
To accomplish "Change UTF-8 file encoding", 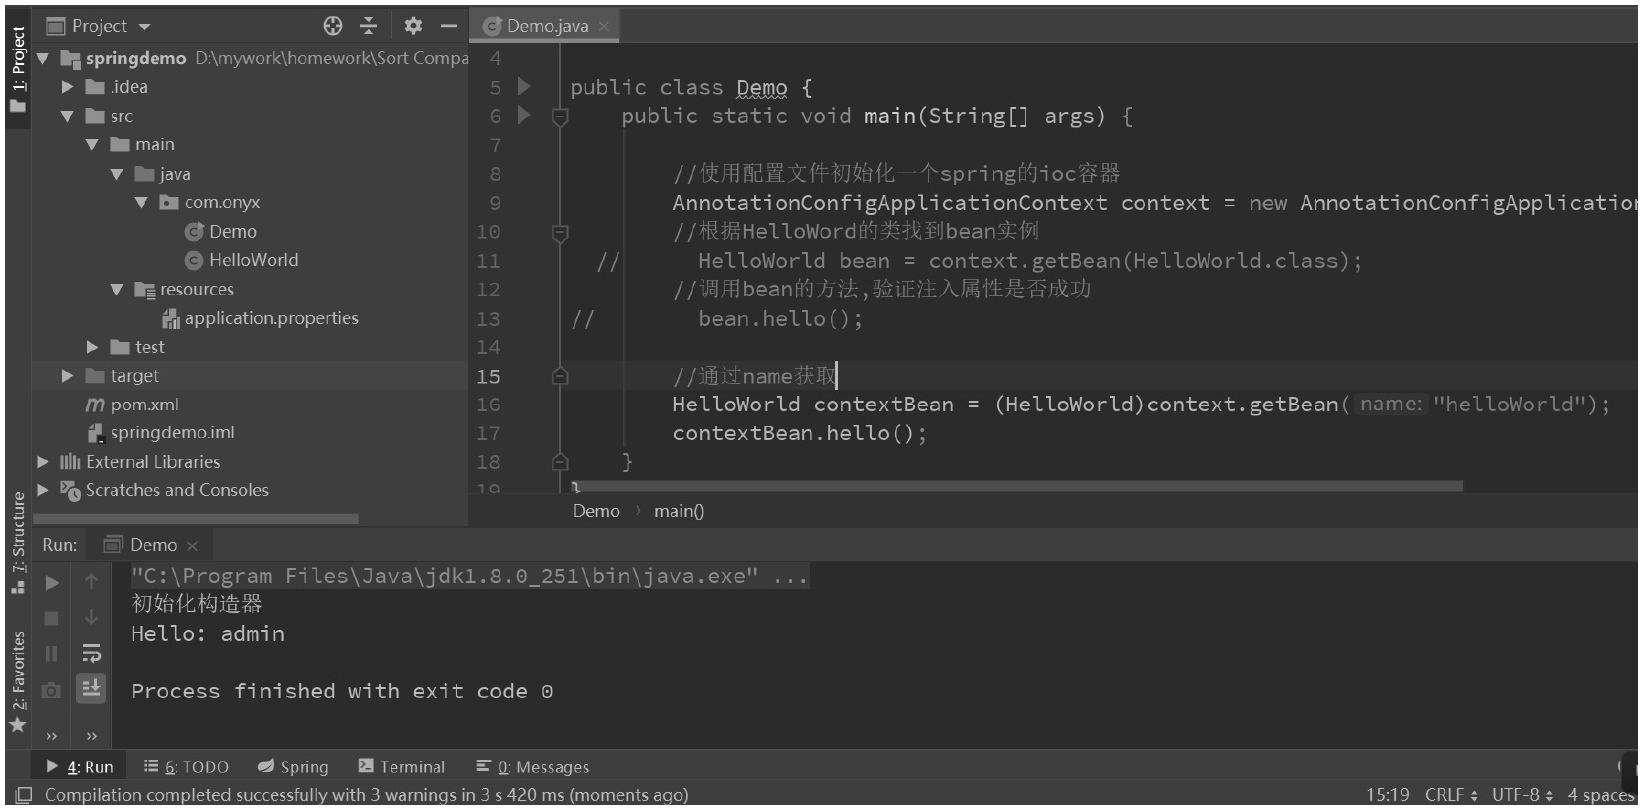I will click(x=1523, y=795).
